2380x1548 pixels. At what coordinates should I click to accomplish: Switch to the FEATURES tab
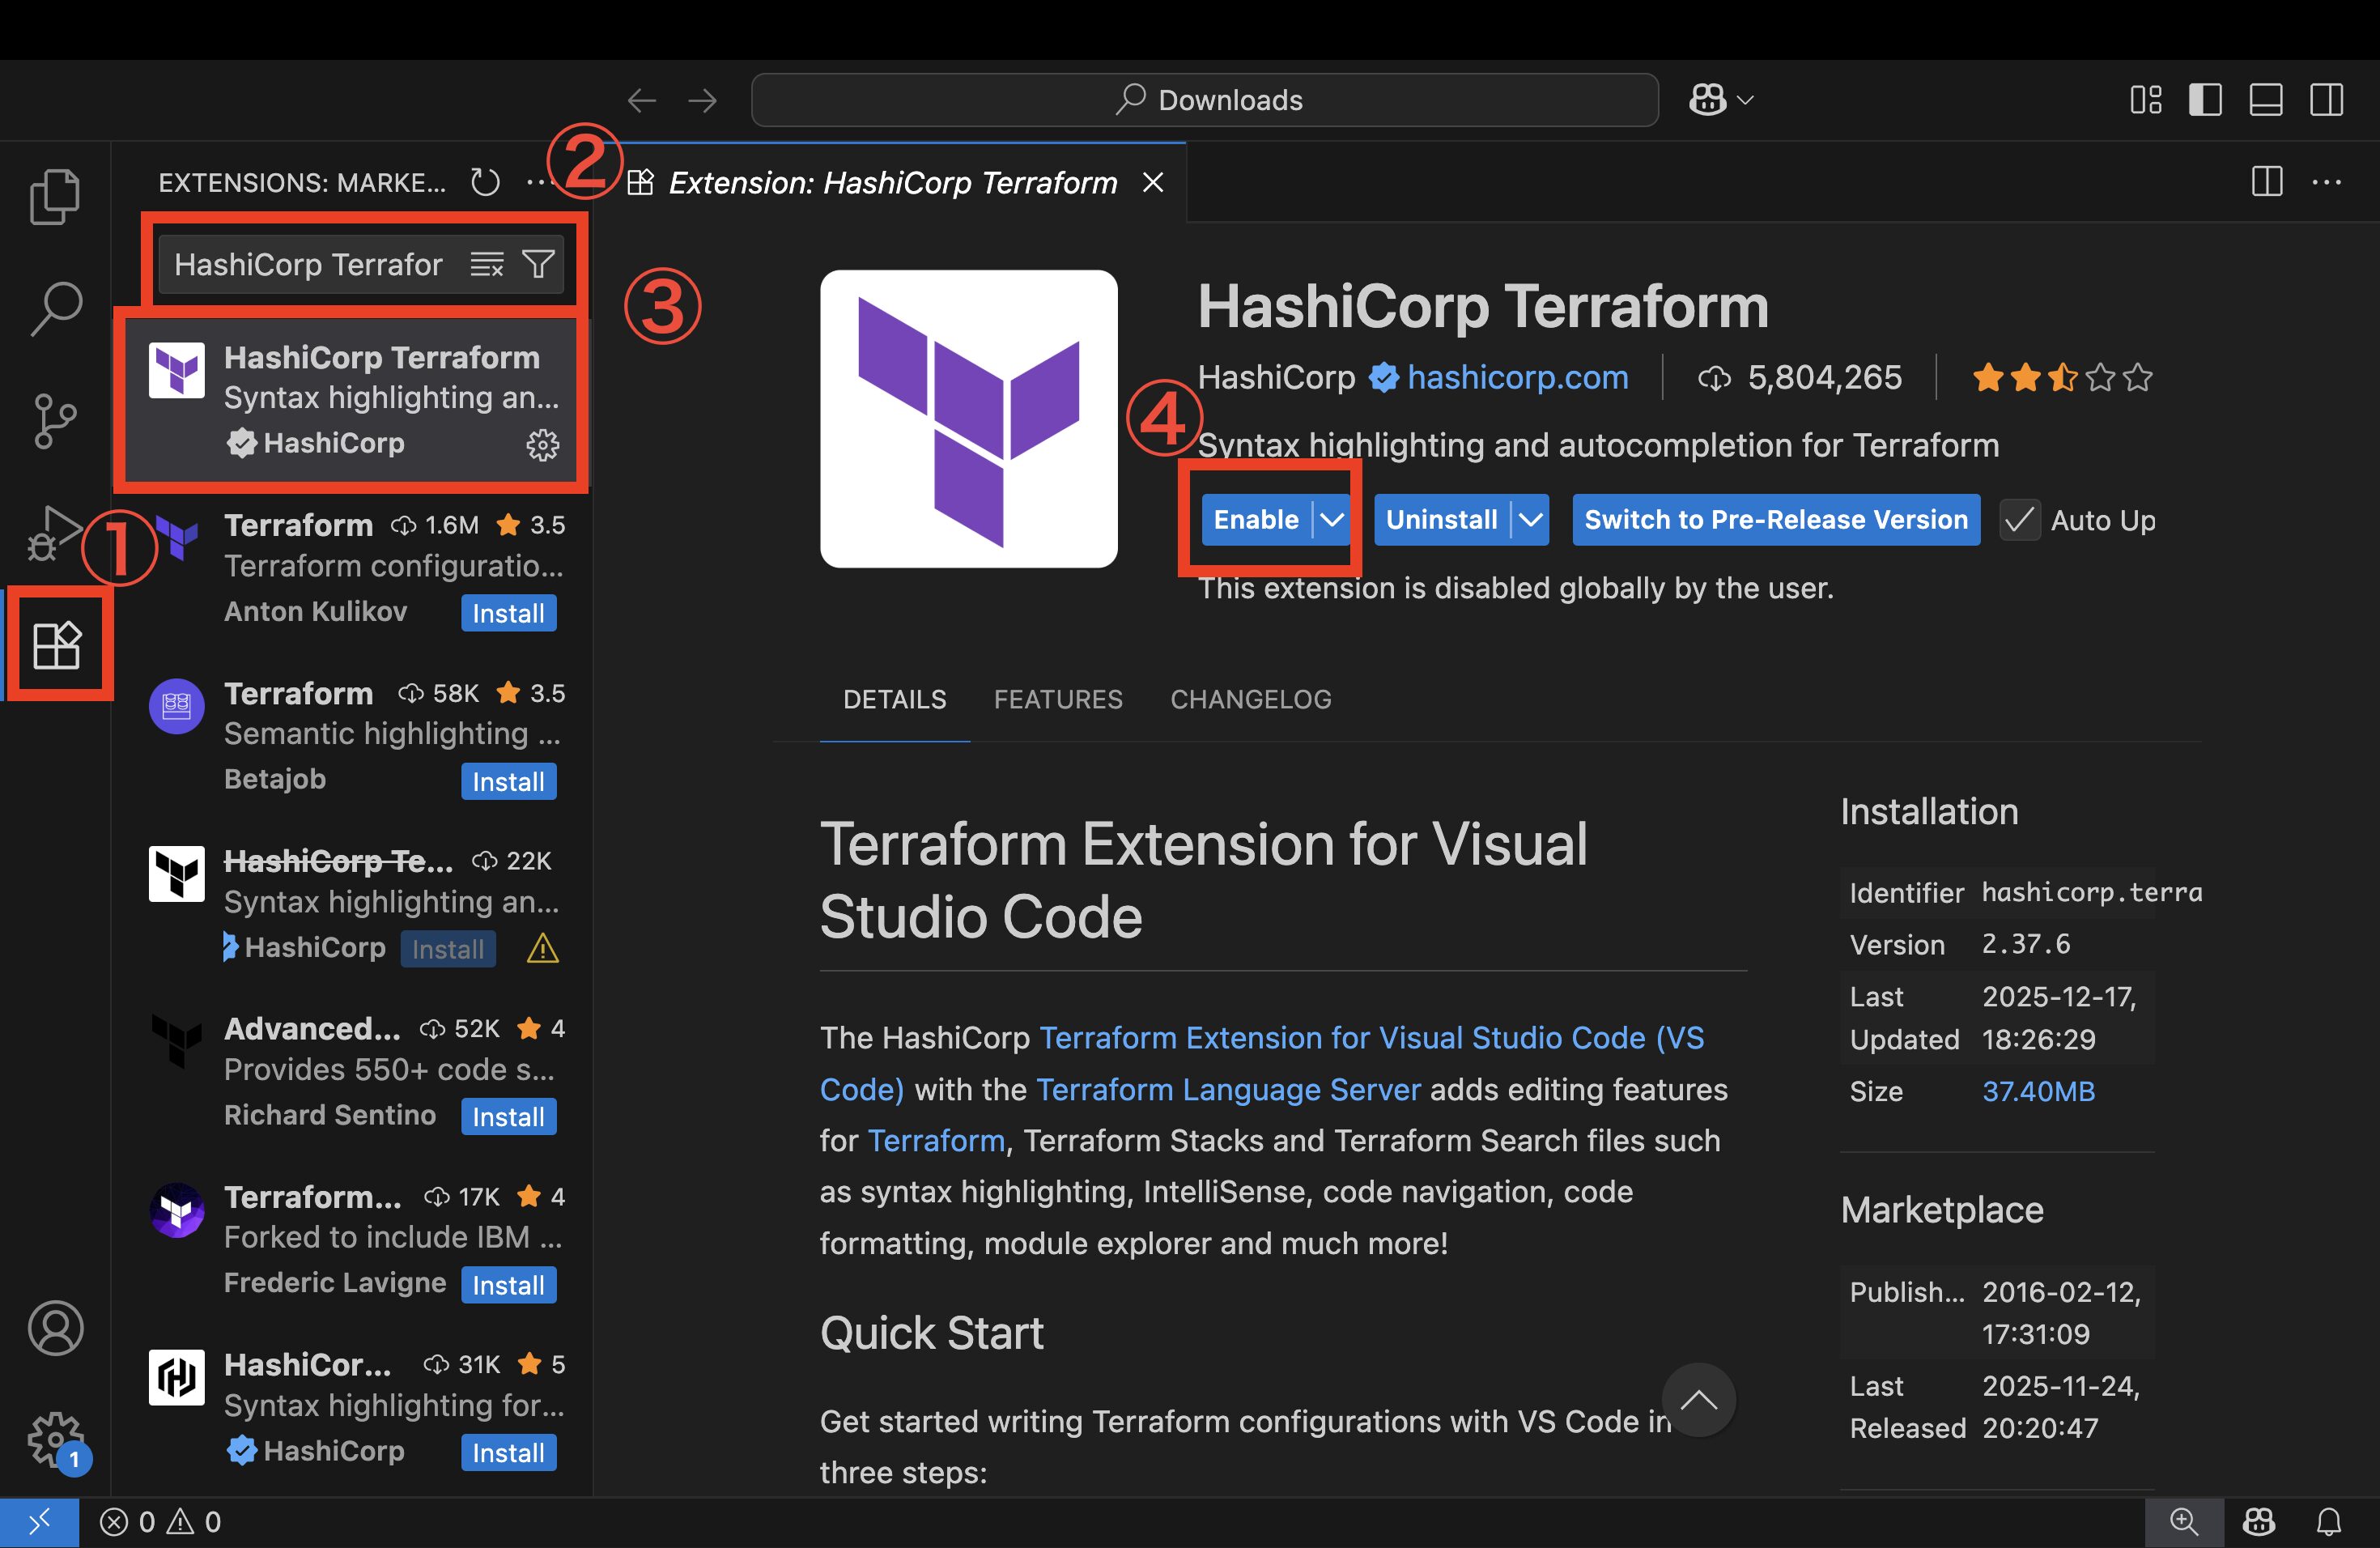[x=1058, y=699]
